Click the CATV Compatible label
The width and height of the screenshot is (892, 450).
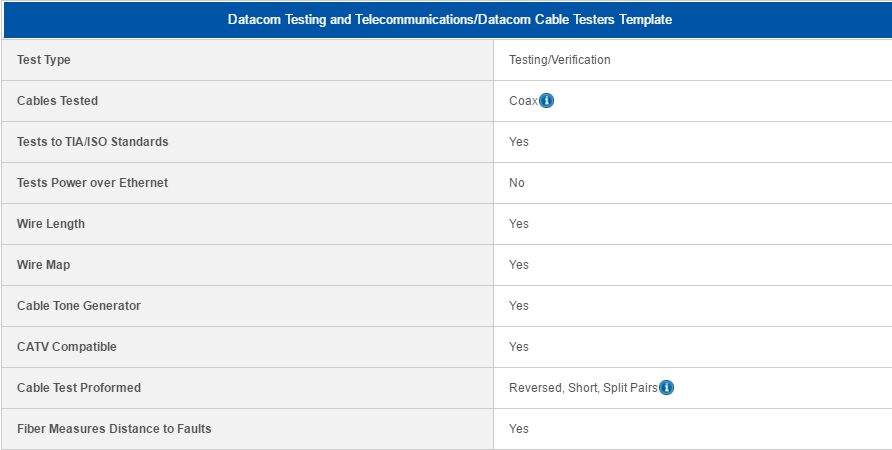point(67,346)
